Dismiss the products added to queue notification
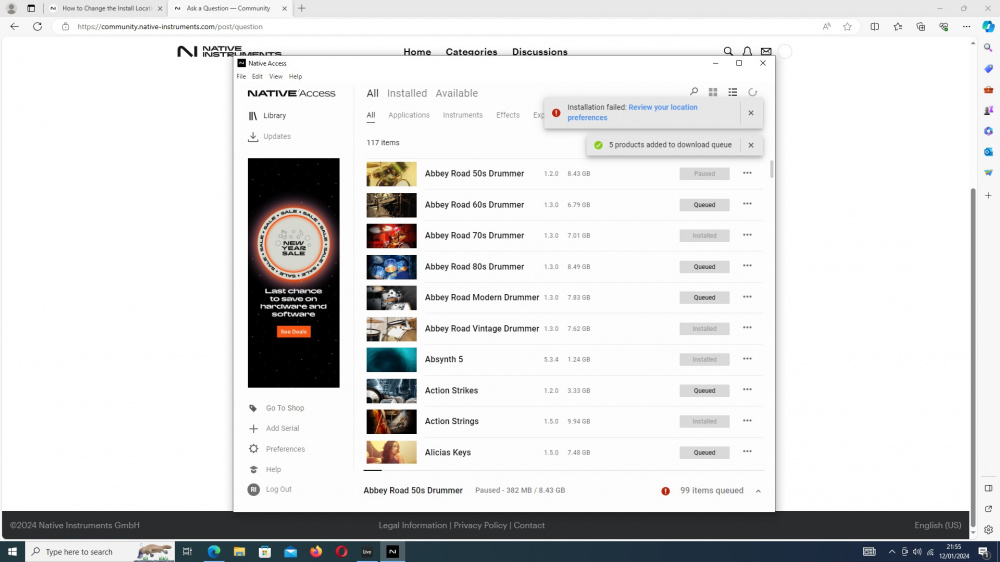Screen dimensions: 1000x562 click(751, 145)
